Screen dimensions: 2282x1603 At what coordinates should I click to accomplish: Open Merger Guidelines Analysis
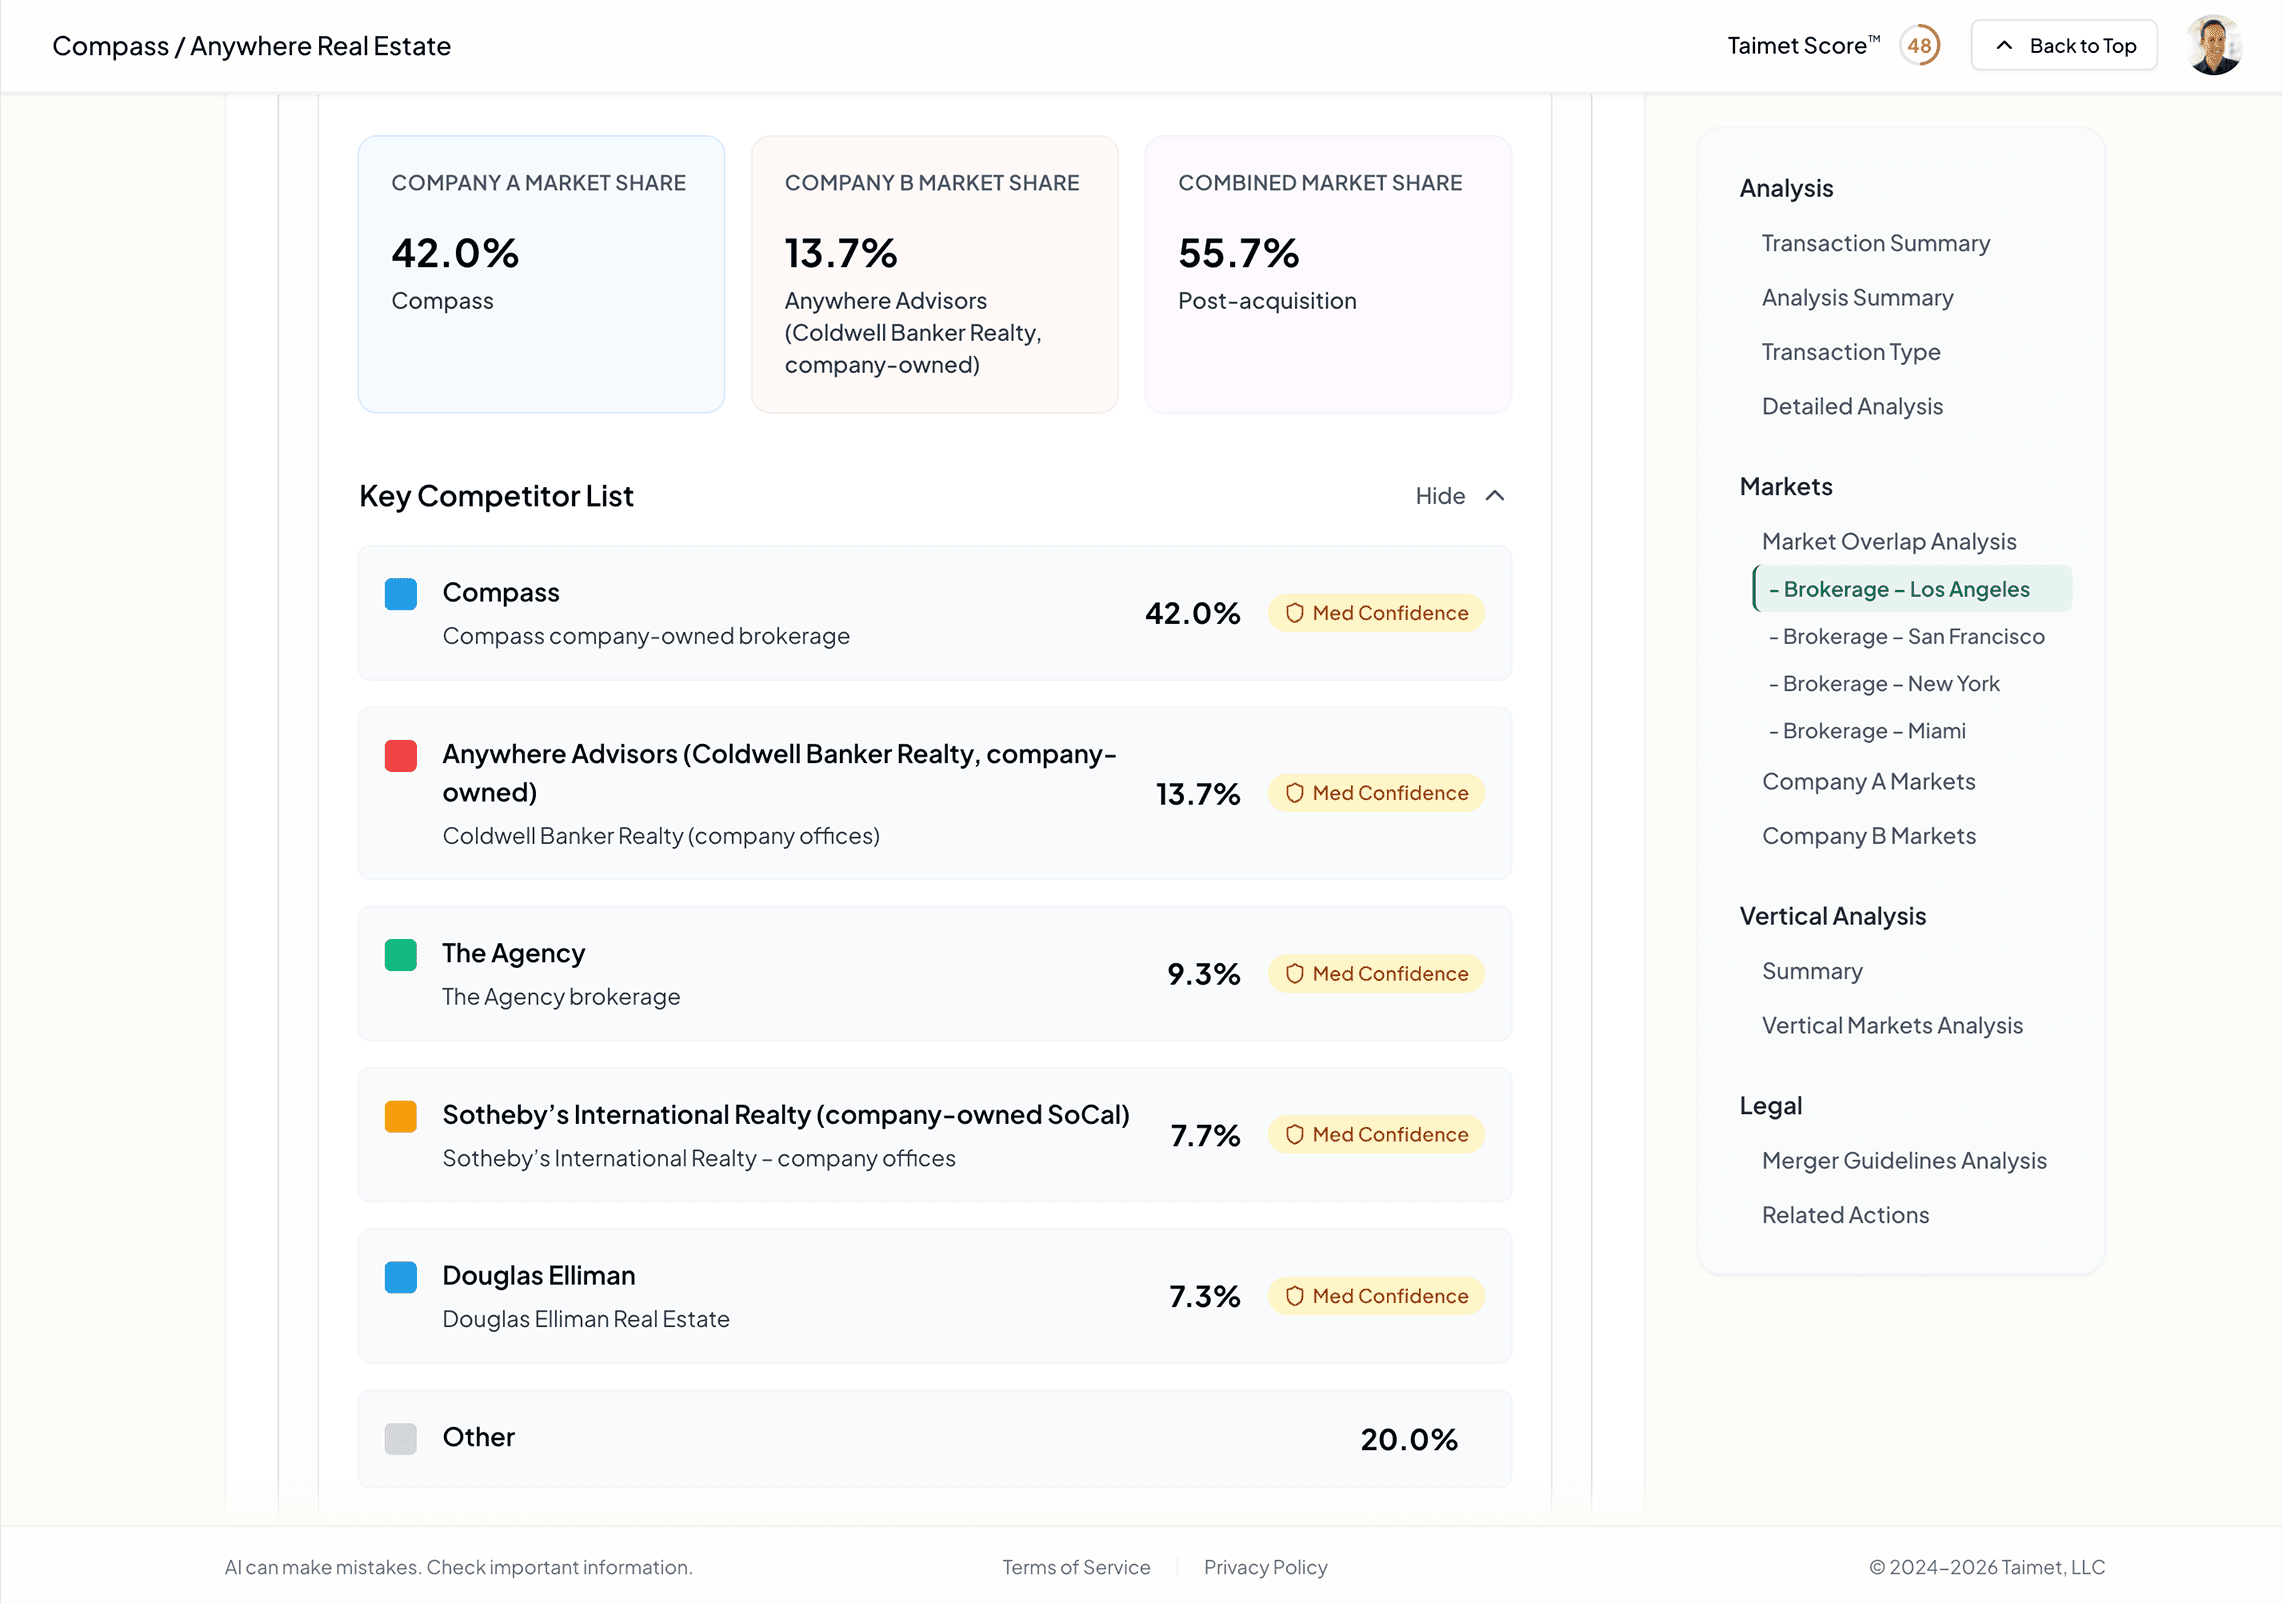[x=1903, y=1161]
